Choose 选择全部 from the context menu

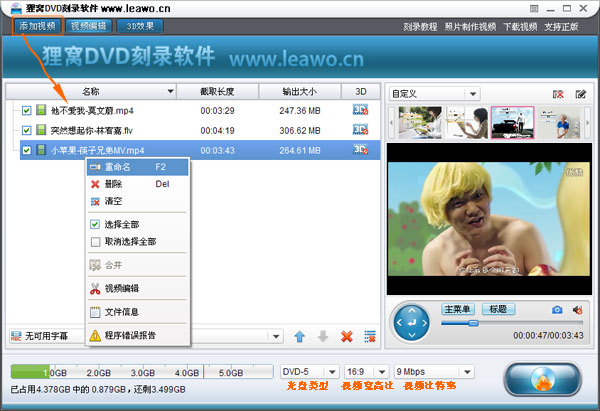[x=138, y=224]
